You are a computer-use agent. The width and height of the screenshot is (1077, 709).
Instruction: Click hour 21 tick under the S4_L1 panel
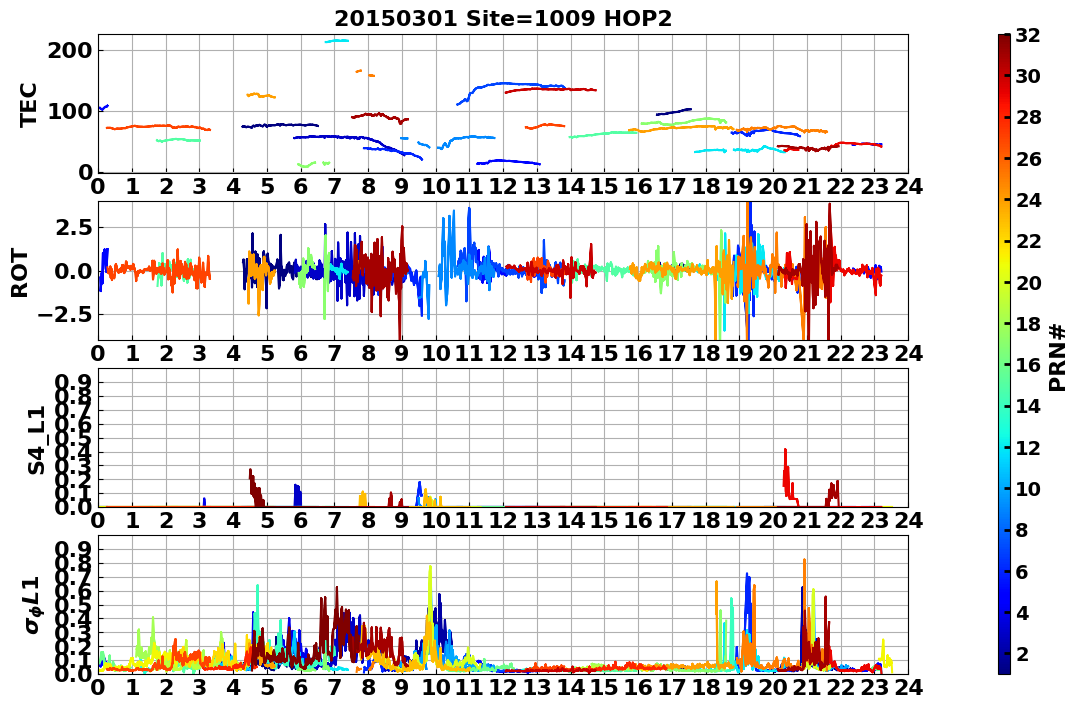point(807,520)
